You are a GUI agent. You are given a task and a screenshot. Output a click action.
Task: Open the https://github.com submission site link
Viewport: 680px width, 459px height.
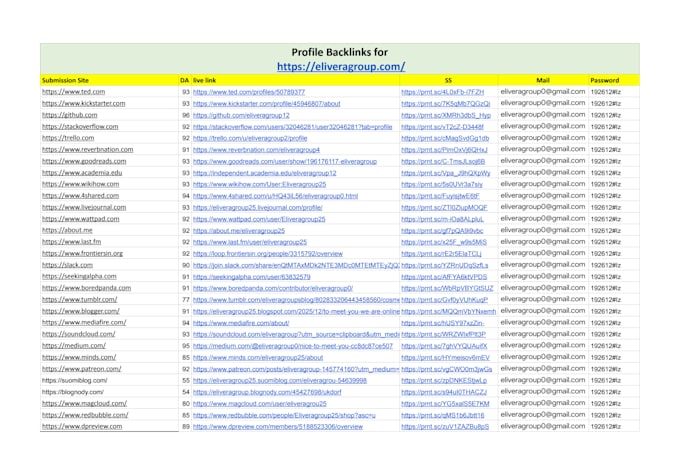pyautogui.click(x=69, y=115)
